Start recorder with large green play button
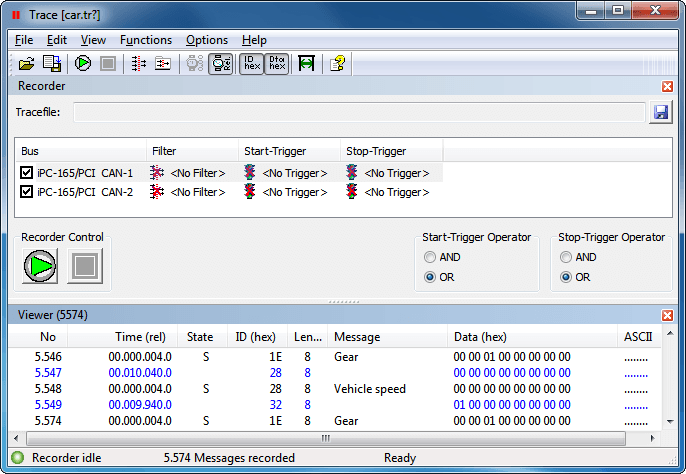Screen dimensions: 686x474 click(40, 266)
